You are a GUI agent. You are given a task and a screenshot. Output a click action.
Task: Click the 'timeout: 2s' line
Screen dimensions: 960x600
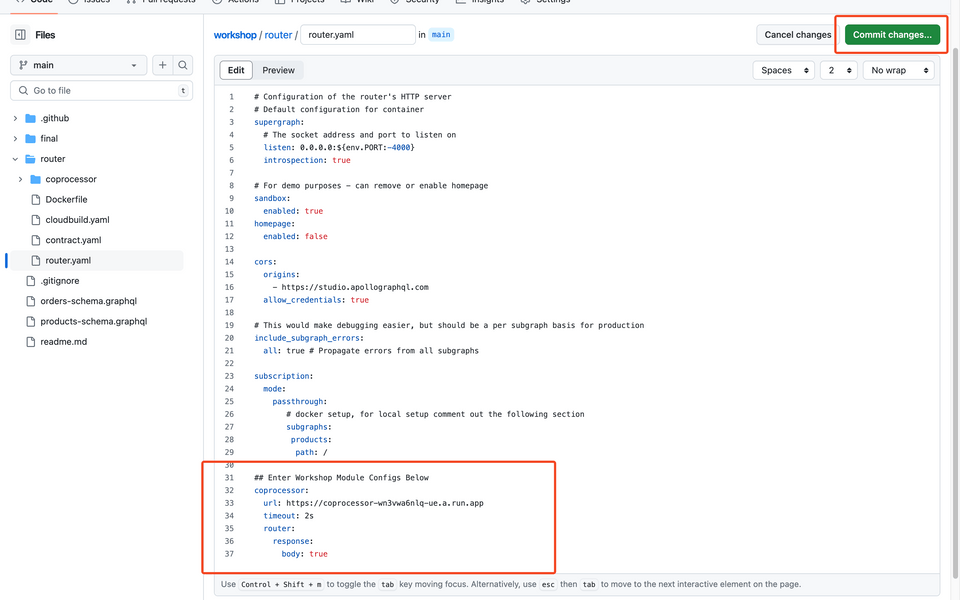tap(288, 516)
